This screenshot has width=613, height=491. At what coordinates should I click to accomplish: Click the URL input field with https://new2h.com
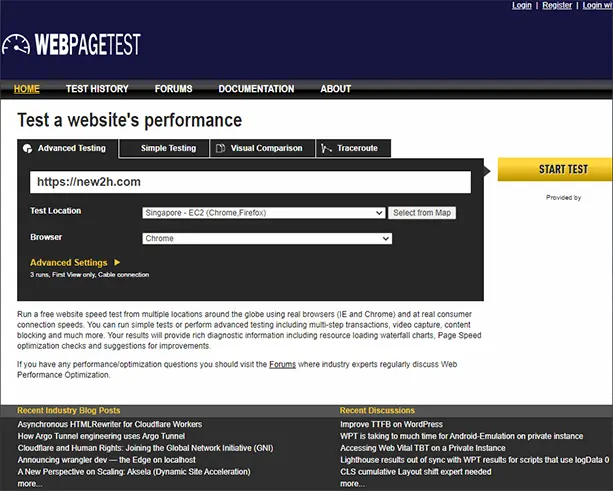(x=250, y=182)
